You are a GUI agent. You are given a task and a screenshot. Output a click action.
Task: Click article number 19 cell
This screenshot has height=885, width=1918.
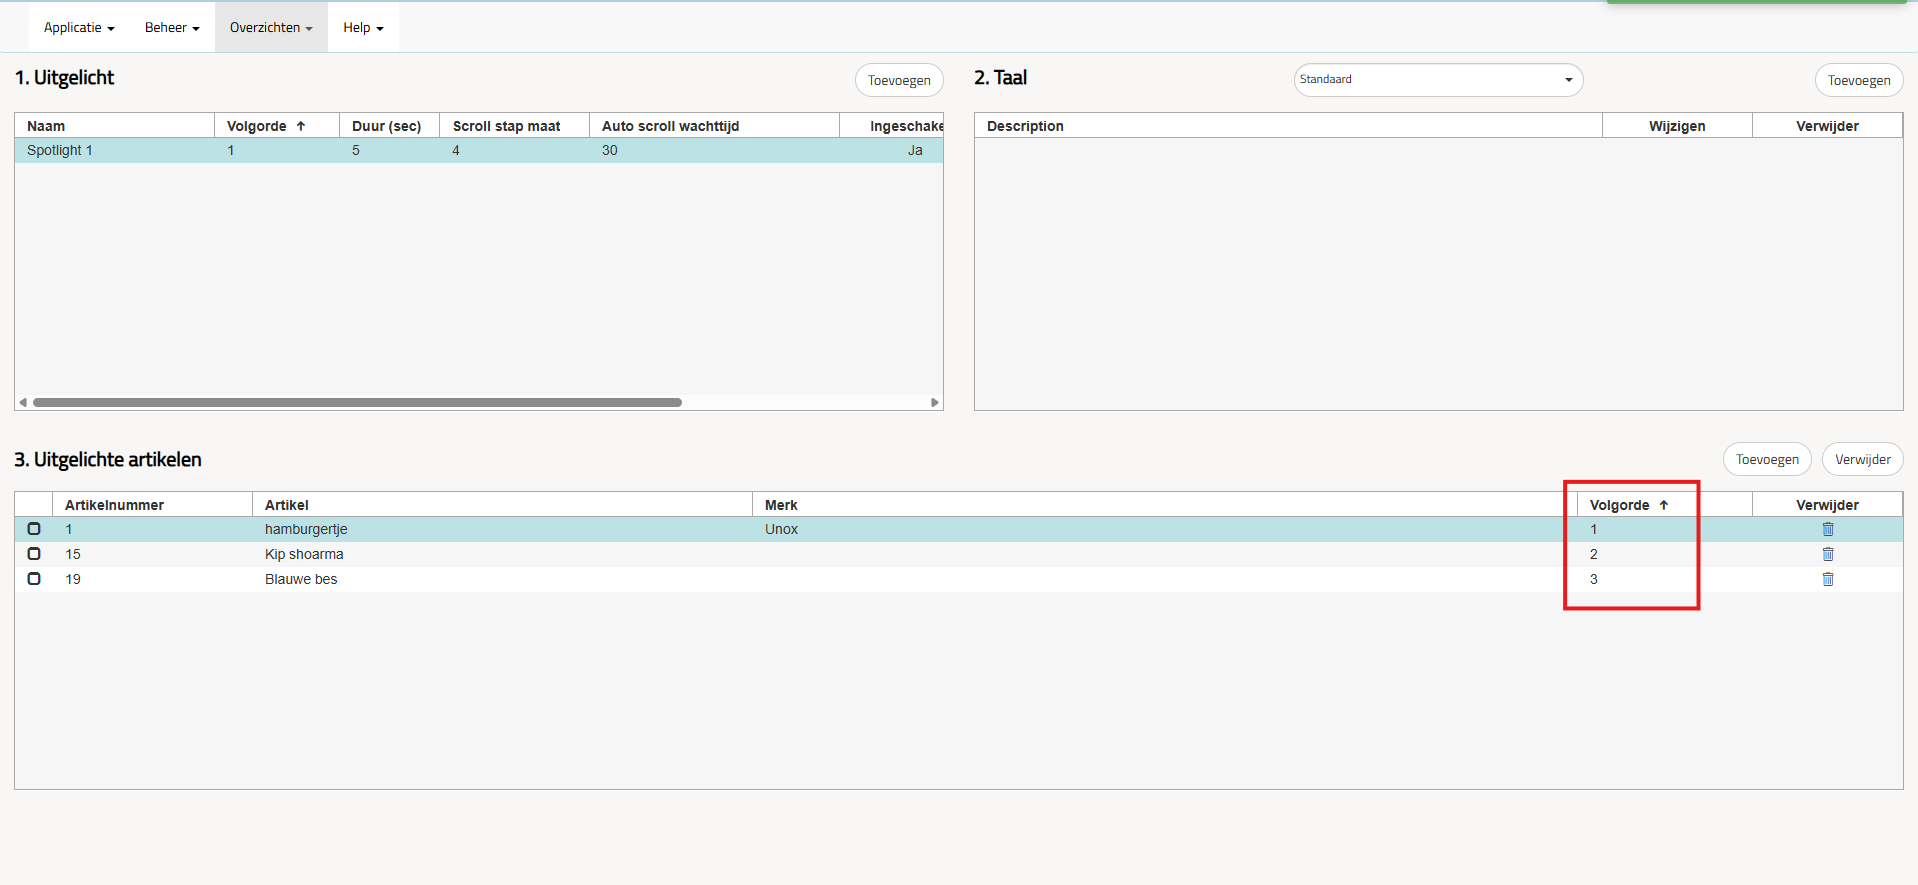pyautogui.click(x=73, y=579)
